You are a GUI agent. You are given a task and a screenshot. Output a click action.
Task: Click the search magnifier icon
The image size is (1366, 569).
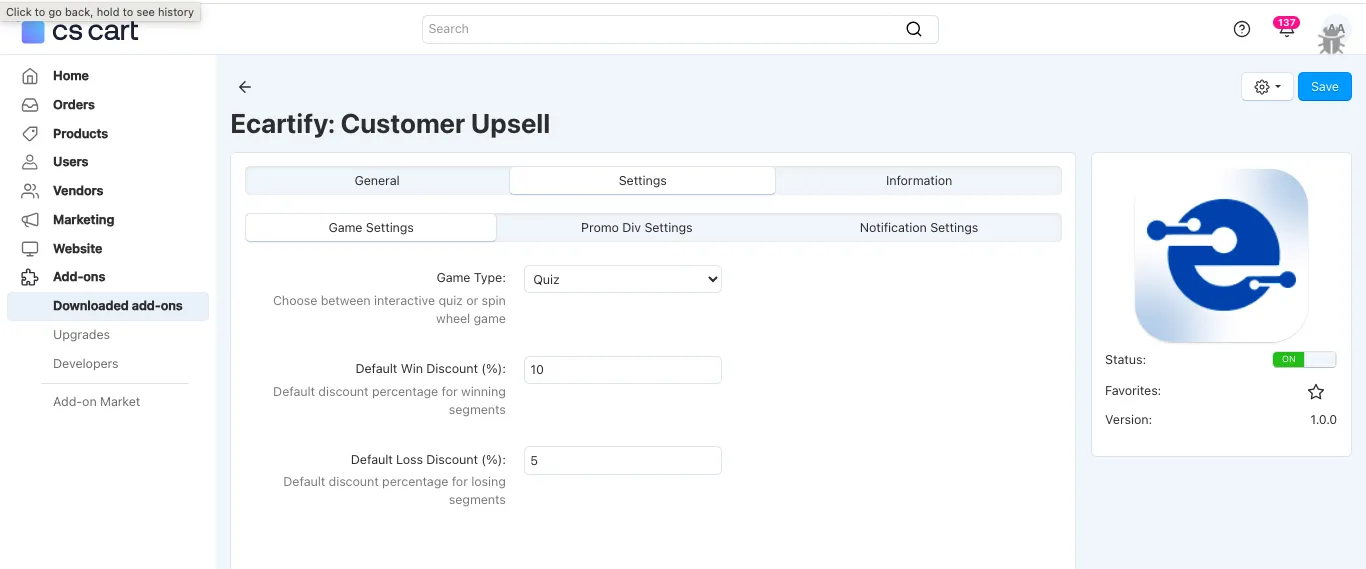[914, 29]
